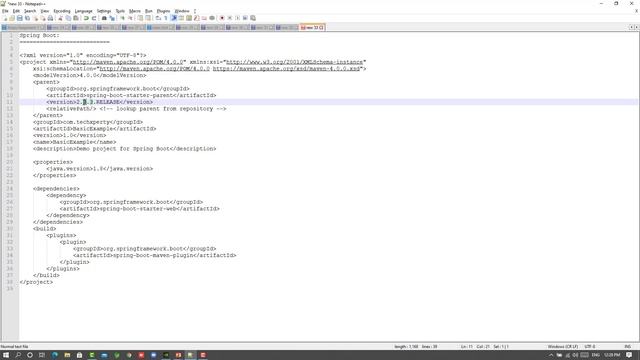Click the maven-4.0.0.xsd schema link

[286, 69]
